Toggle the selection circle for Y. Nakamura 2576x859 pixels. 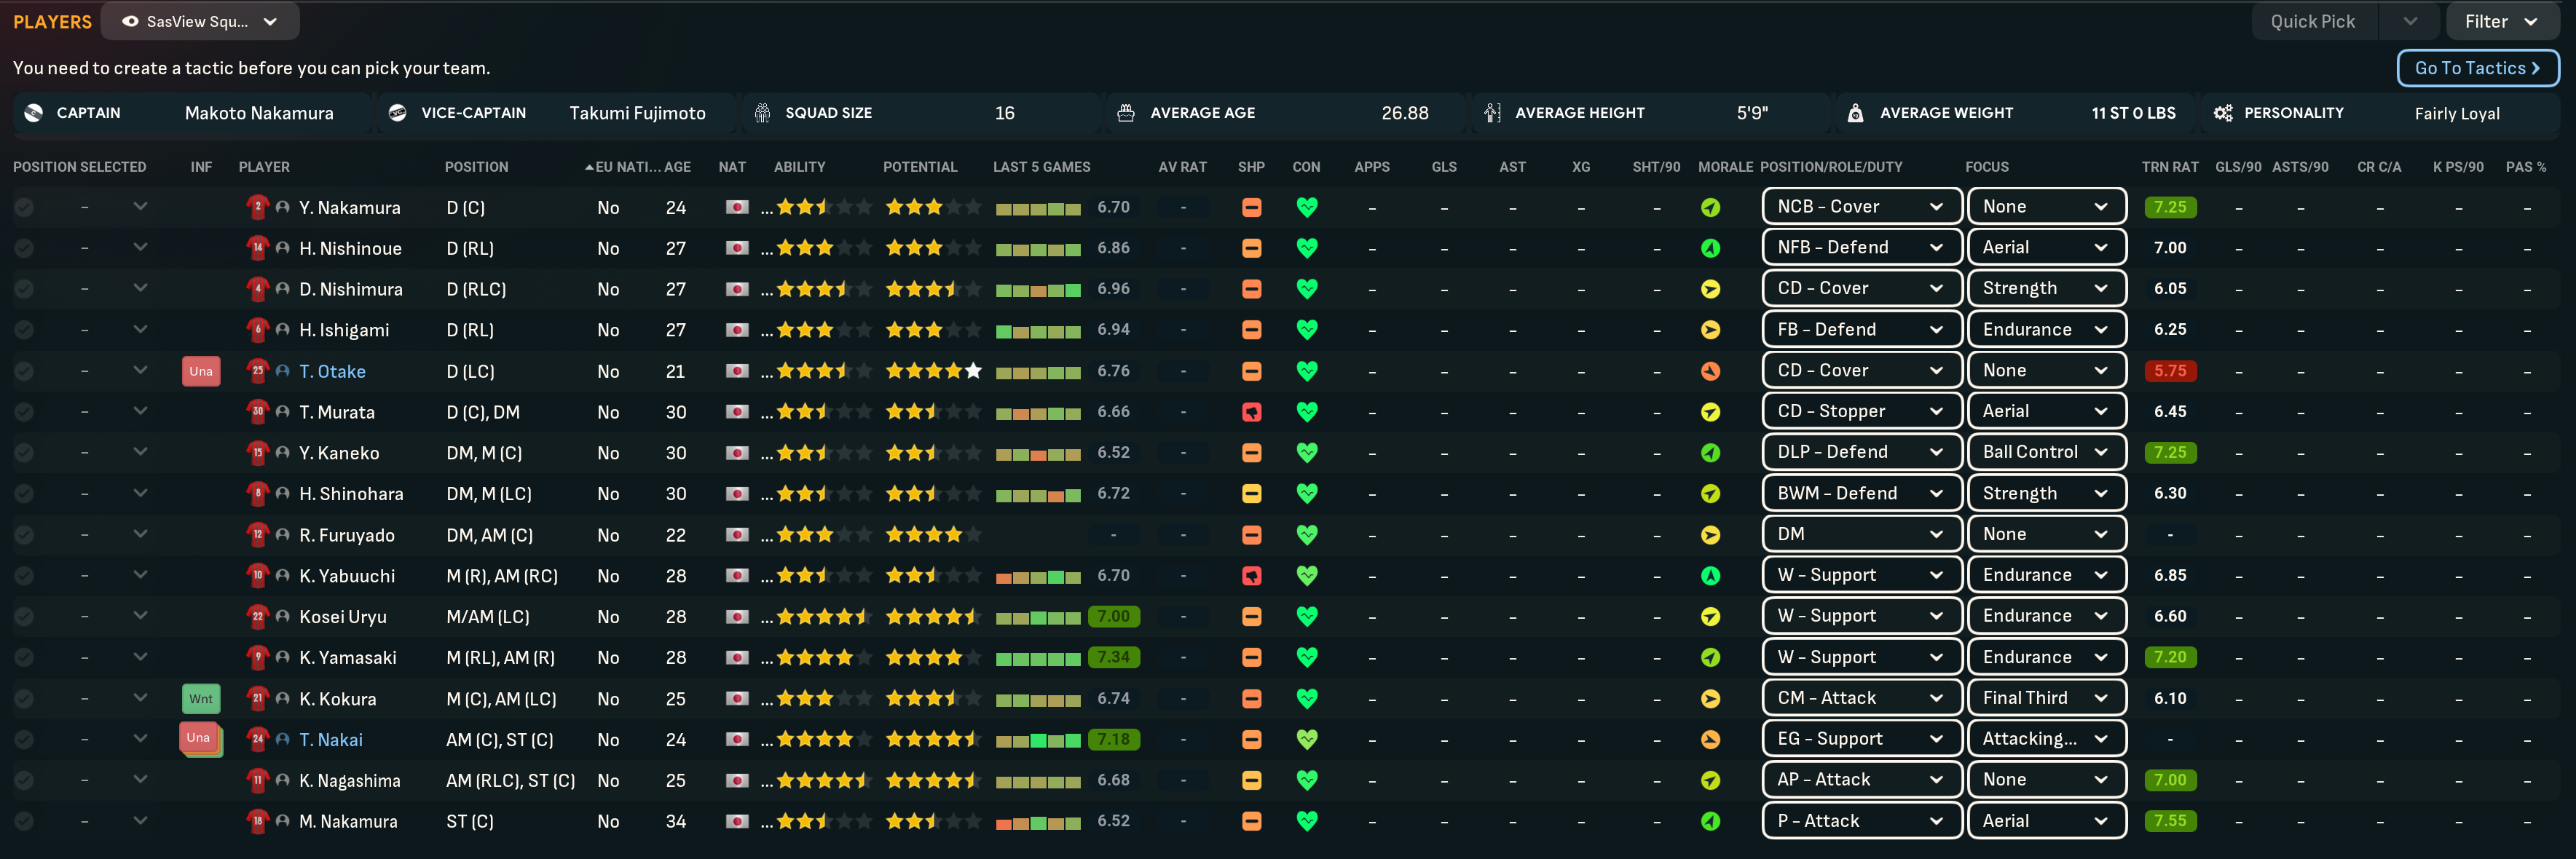click(24, 207)
